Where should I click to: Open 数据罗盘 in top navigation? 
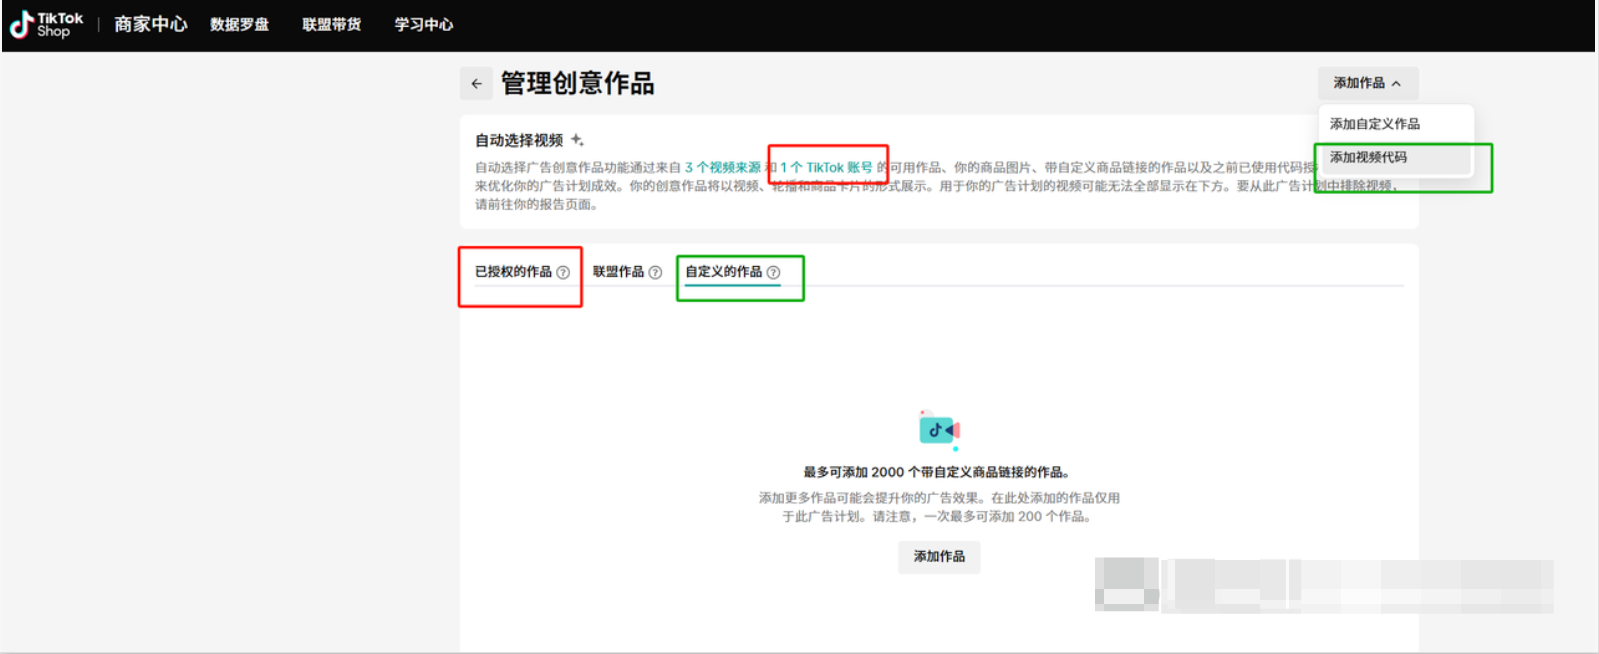(x=239, y=24)
